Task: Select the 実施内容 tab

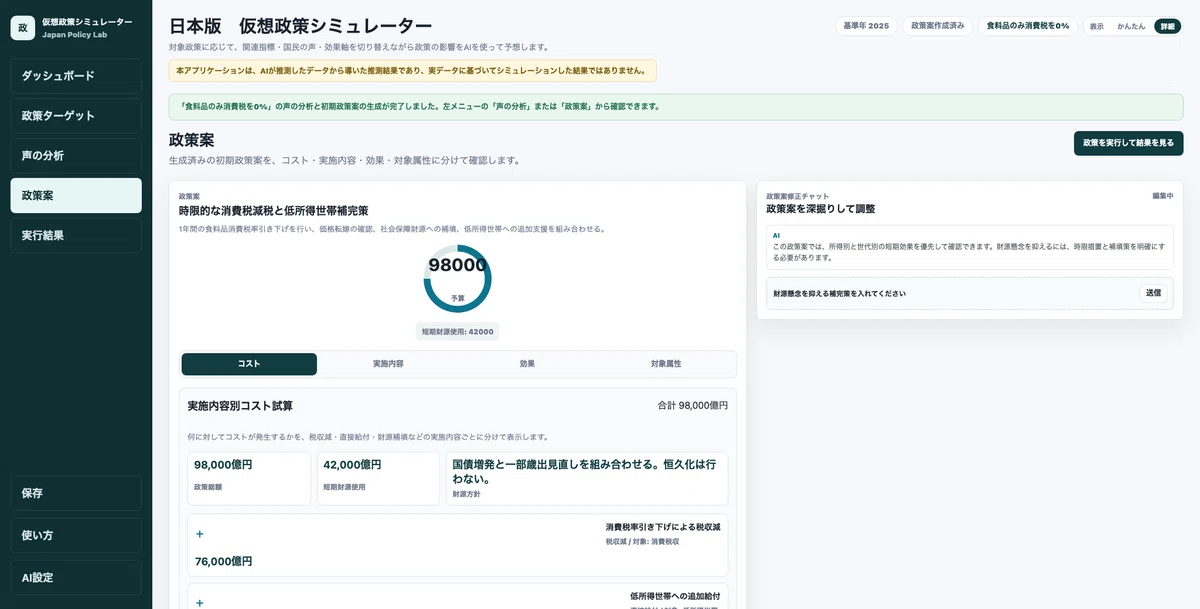Action: coord(388,364)
